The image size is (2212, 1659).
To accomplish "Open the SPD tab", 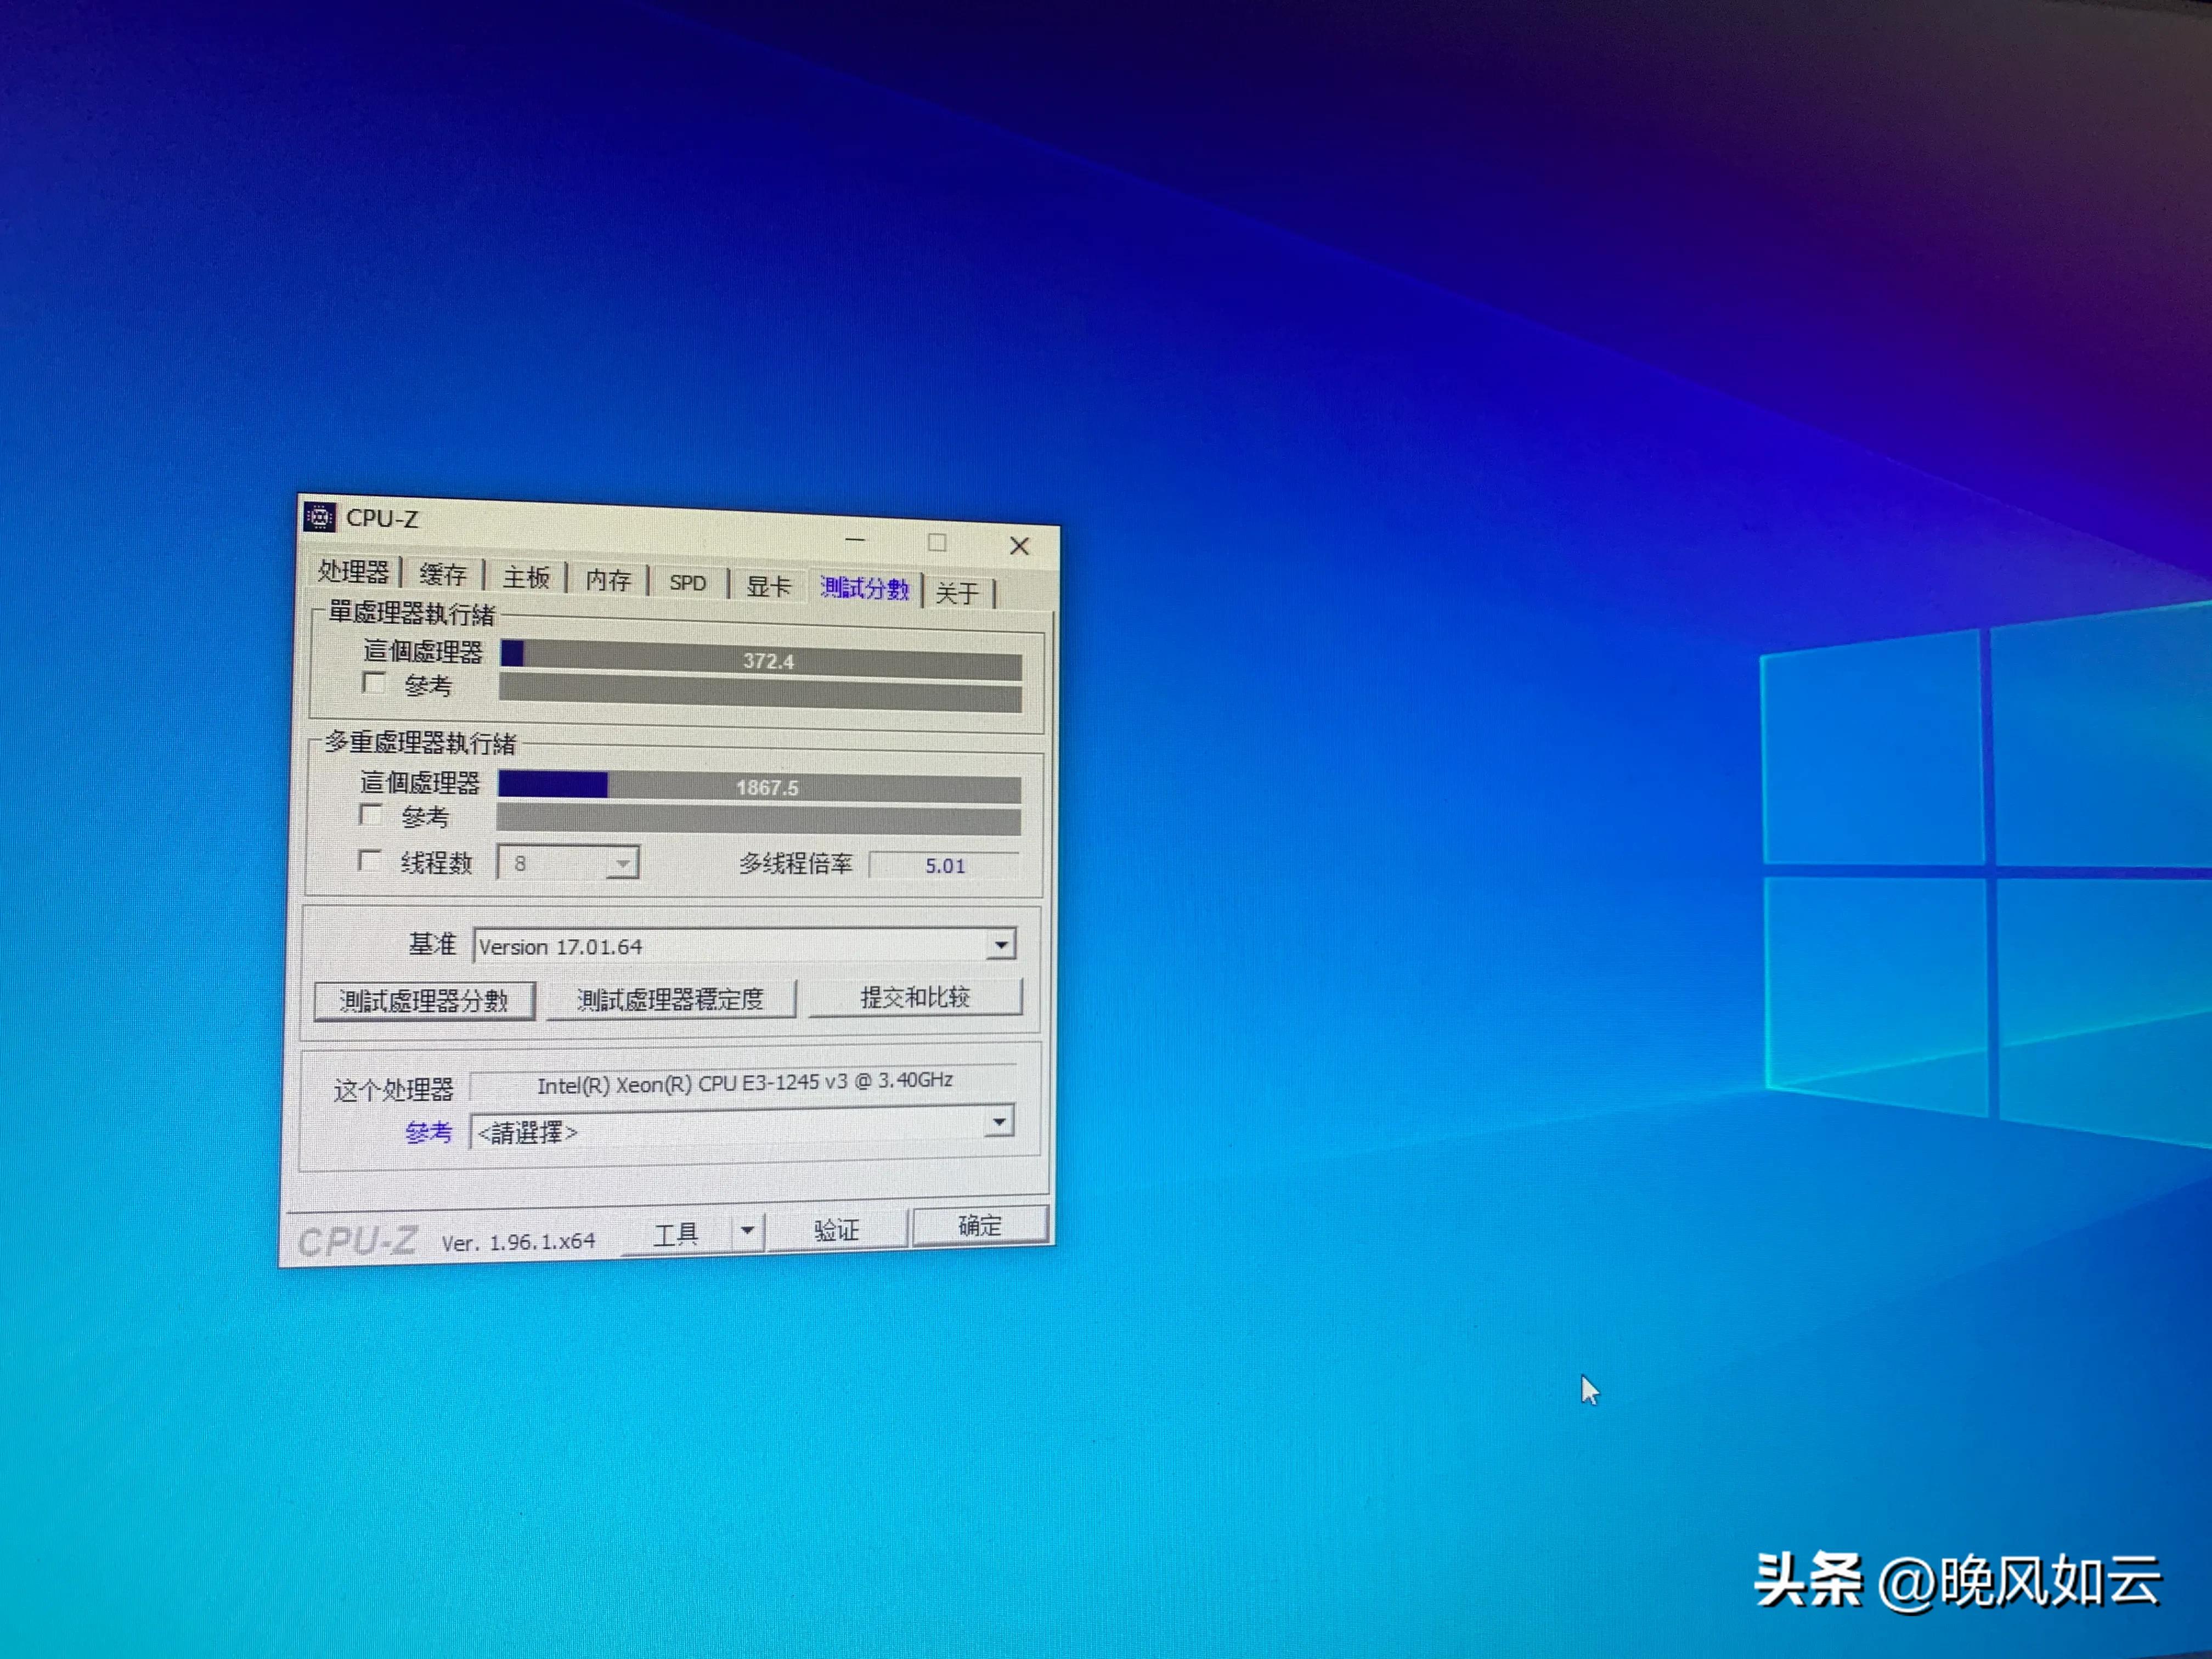I will pos(687,583).
